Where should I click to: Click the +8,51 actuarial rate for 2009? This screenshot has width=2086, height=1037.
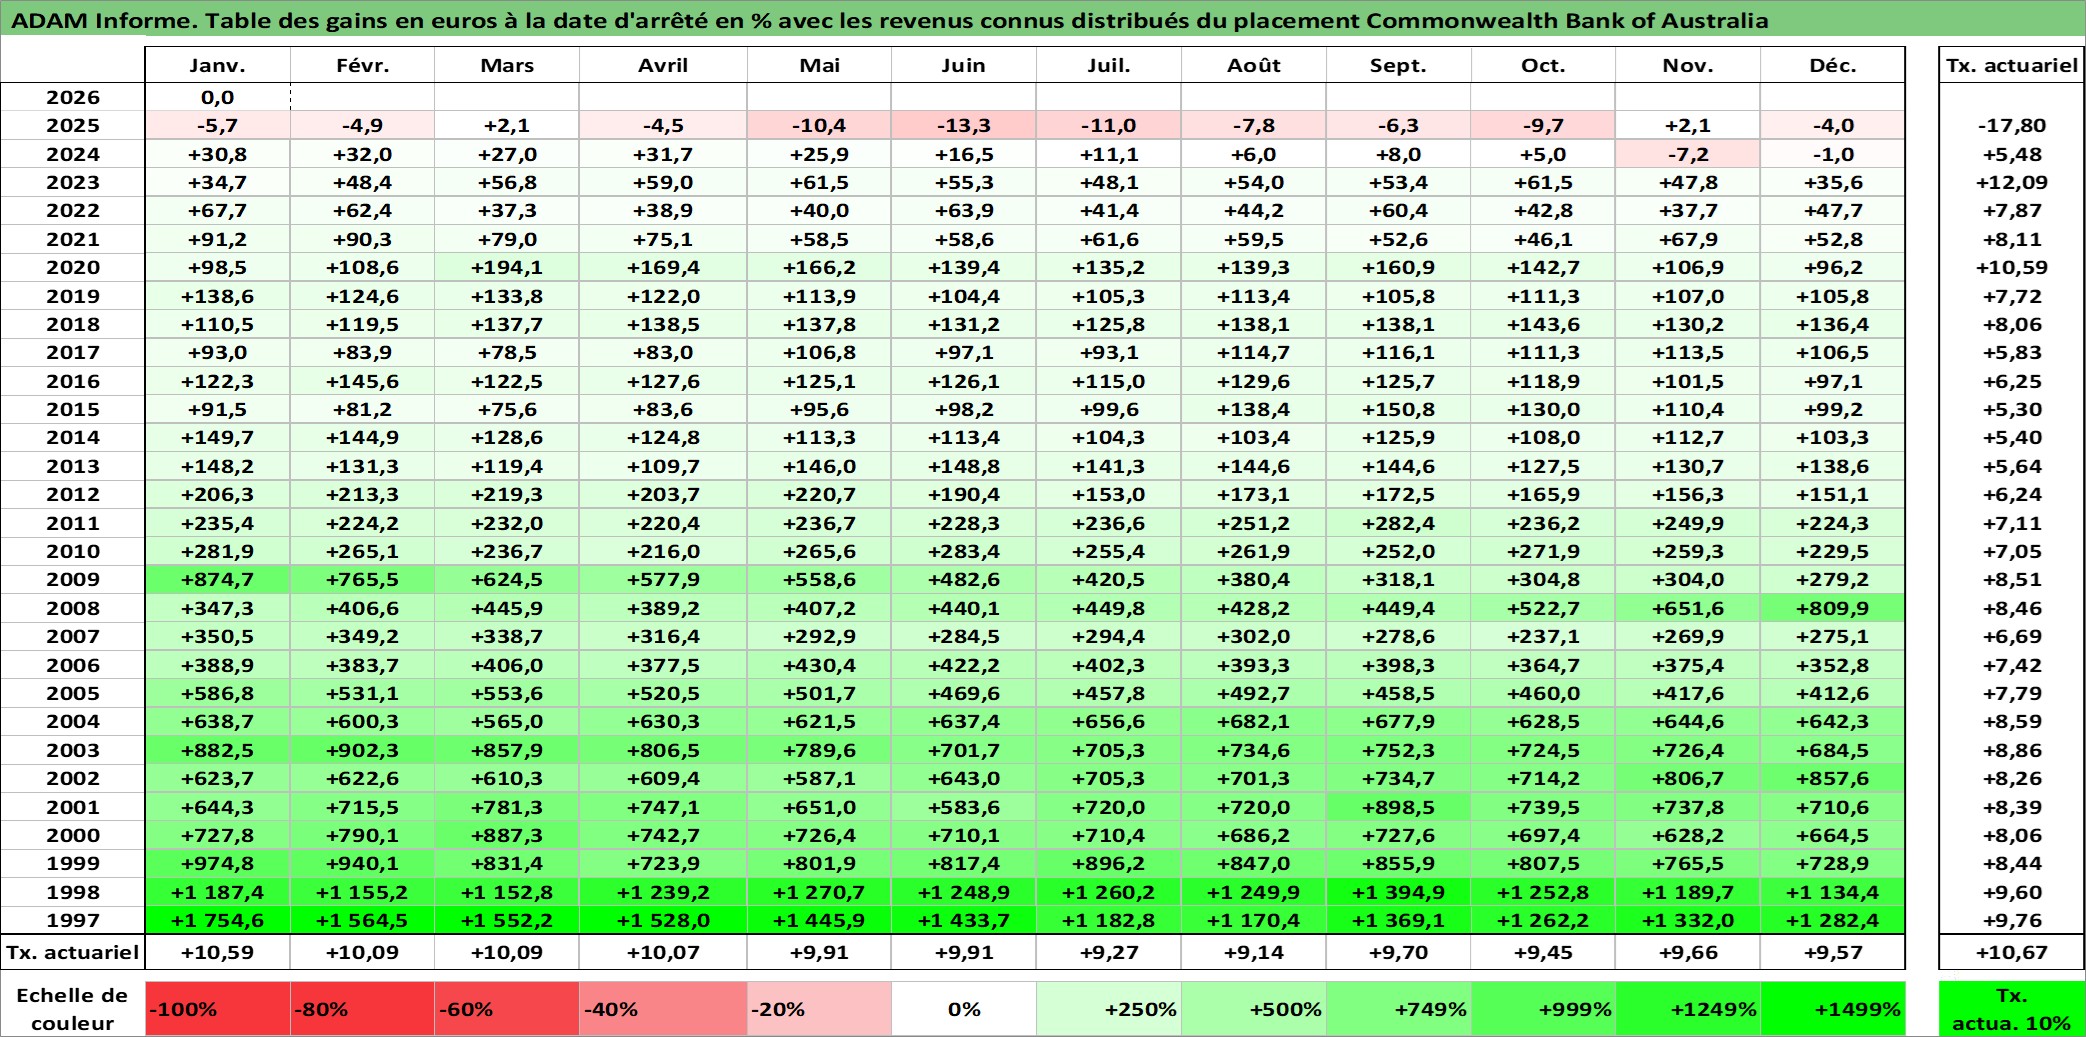(2011, 579)
